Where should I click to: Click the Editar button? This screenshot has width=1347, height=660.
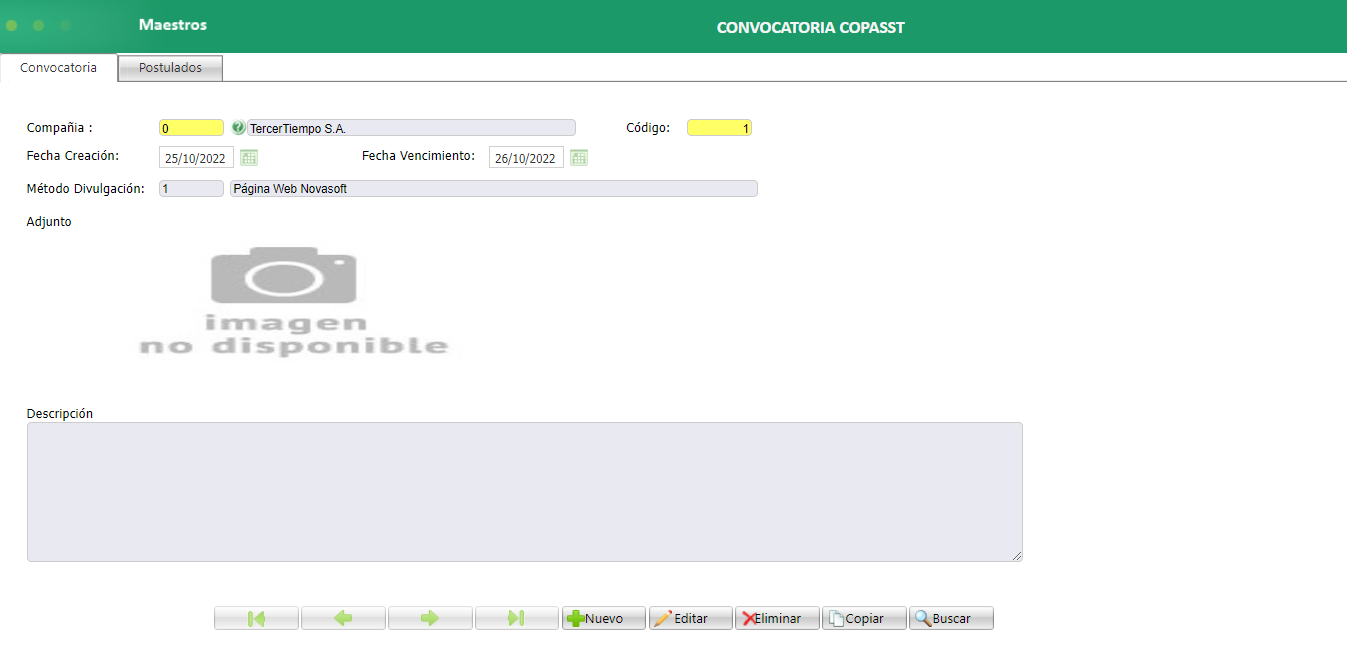click(691, 618)
